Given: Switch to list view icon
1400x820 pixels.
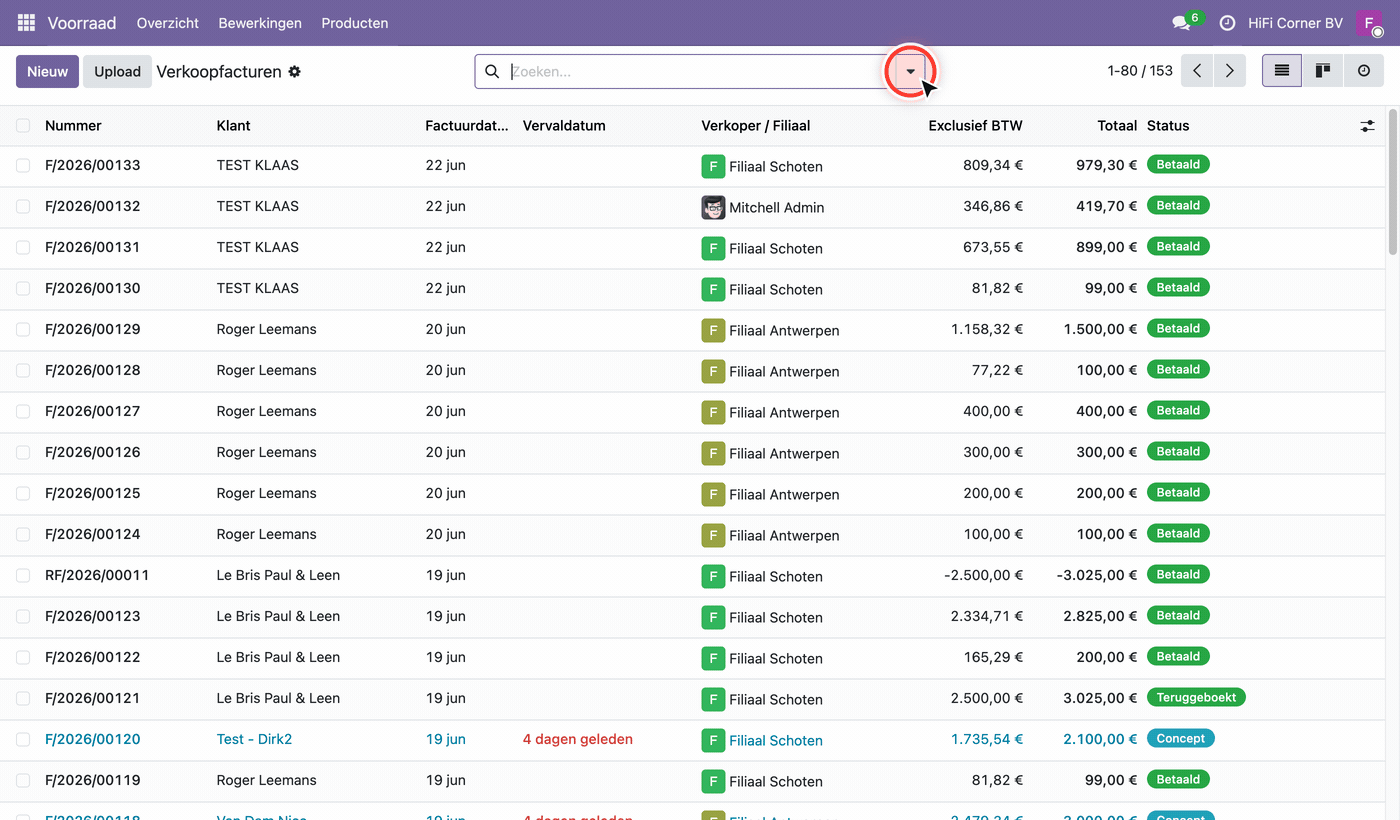Looking at the screenshot, I should (1282, 71).
